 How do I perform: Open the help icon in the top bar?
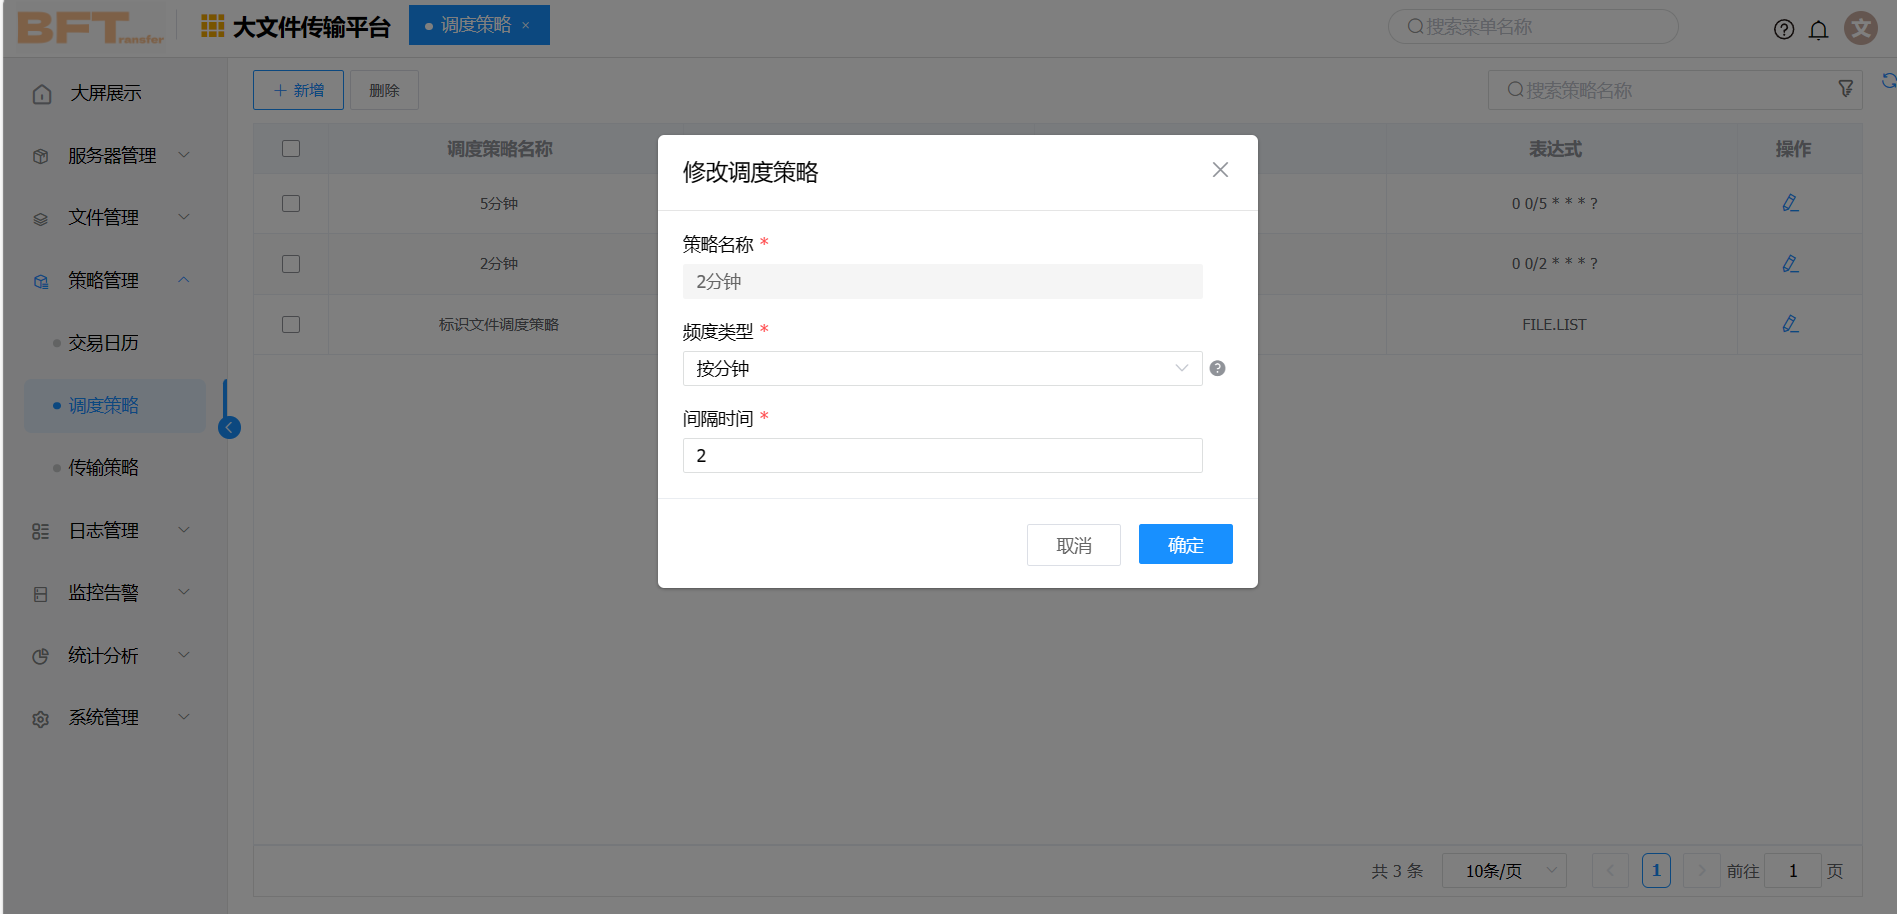coord(1784,29)
